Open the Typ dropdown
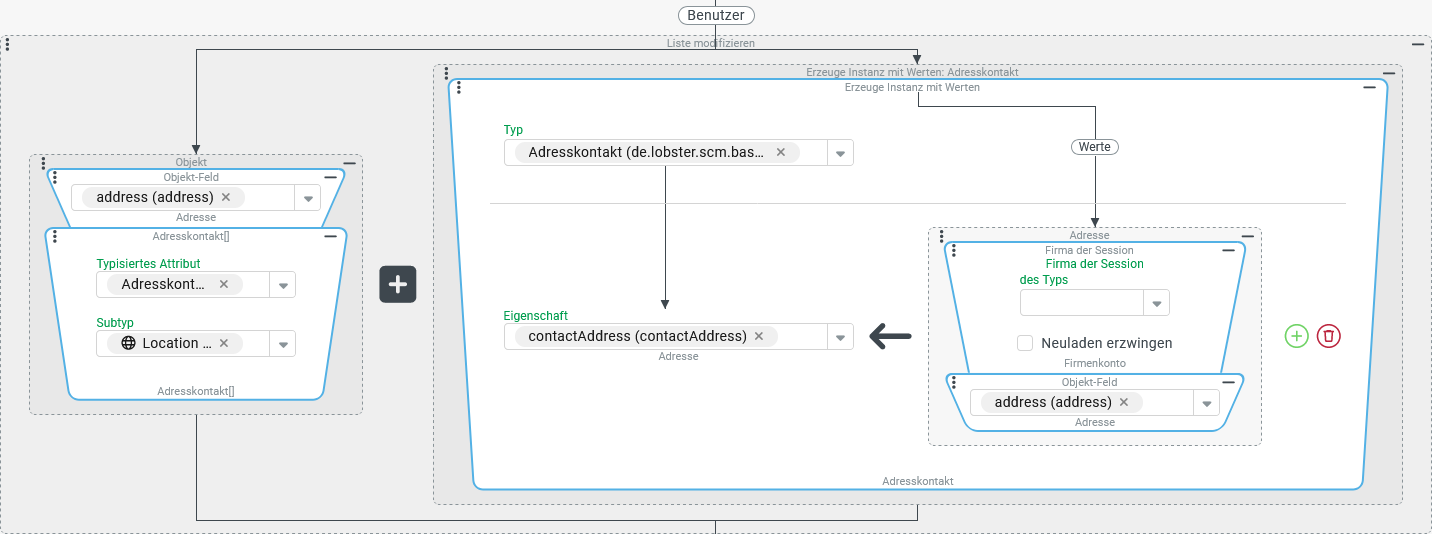 pos(840,153)
